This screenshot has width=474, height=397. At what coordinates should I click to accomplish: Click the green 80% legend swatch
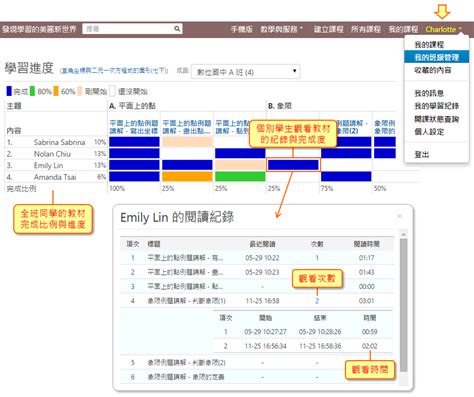click(x=32, y=91)
